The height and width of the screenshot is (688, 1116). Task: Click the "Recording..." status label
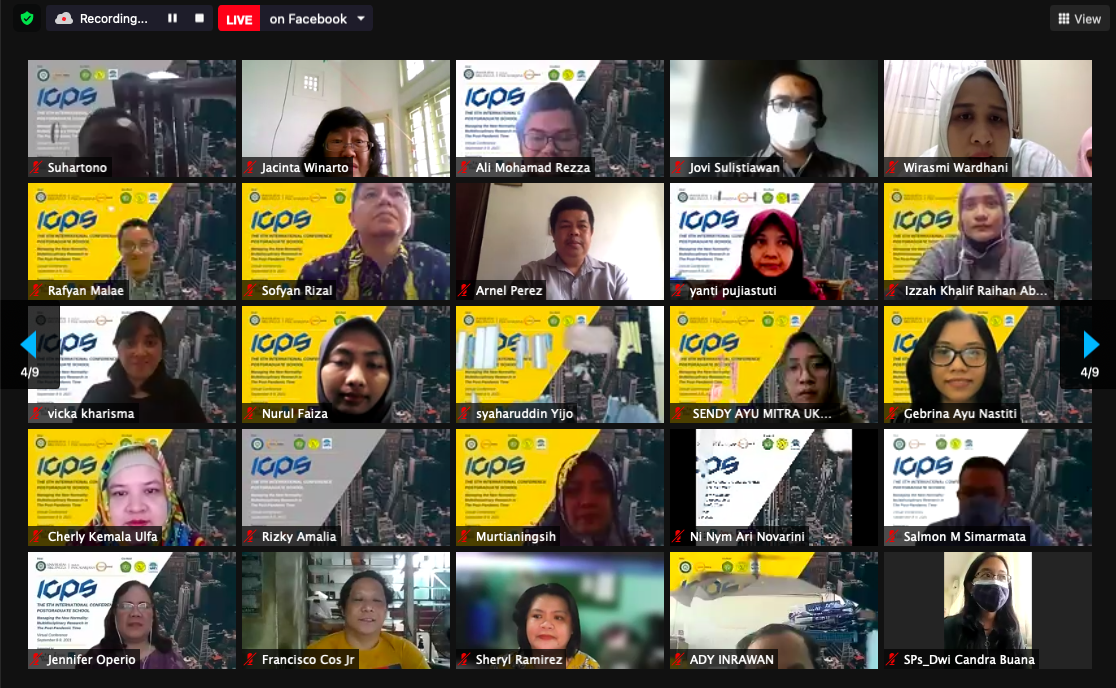pyautogui.click(x=113, y=18)
